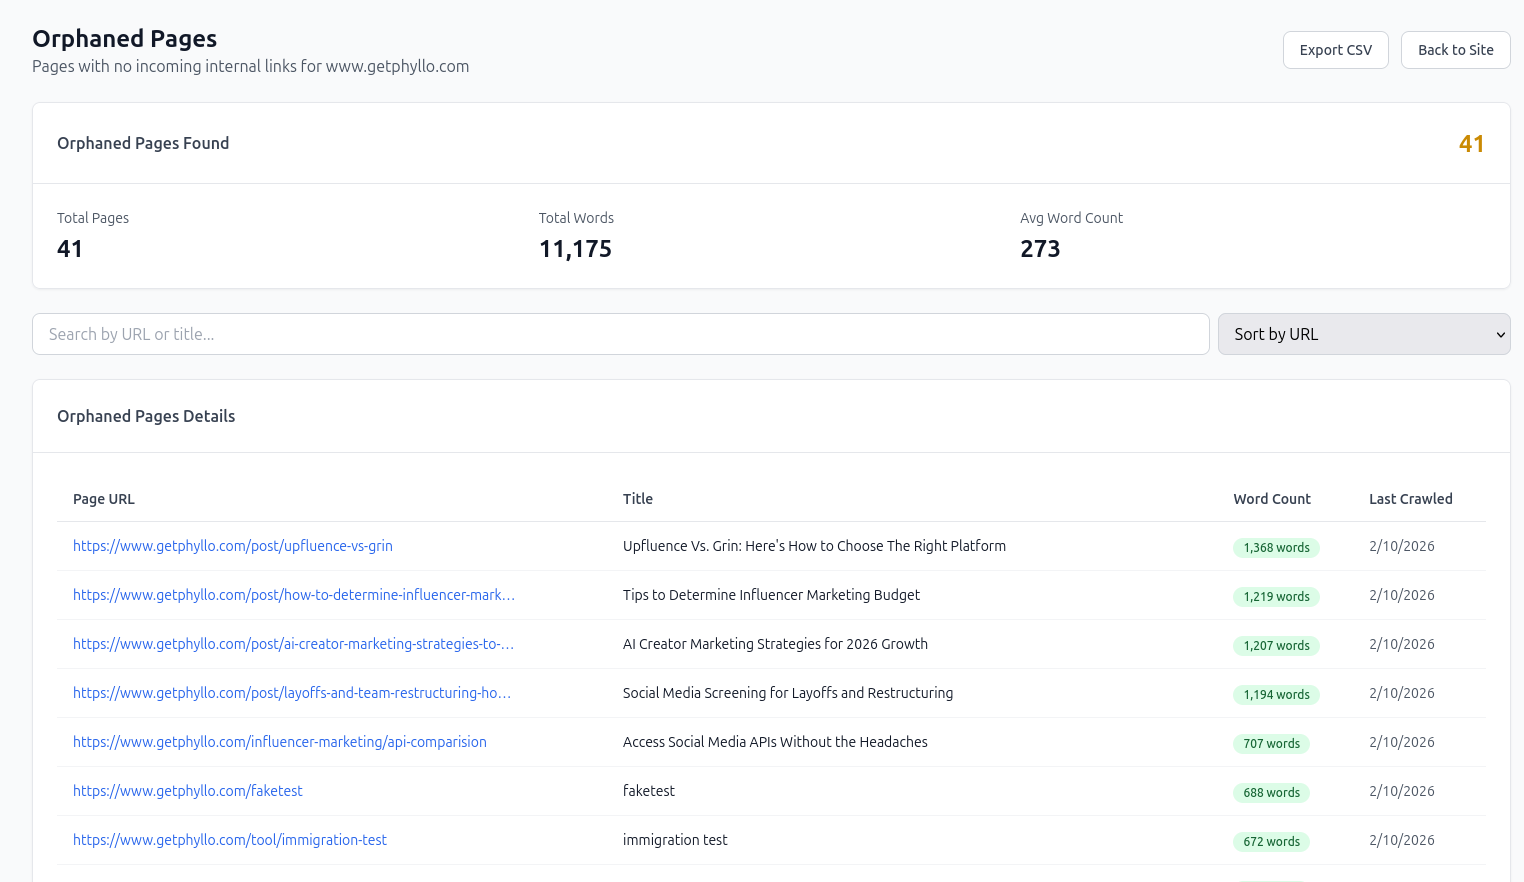The height and width of the screenshot is (882, 1524).
Task: Click the 1,368 words badge
Action: coord(1276,547)
